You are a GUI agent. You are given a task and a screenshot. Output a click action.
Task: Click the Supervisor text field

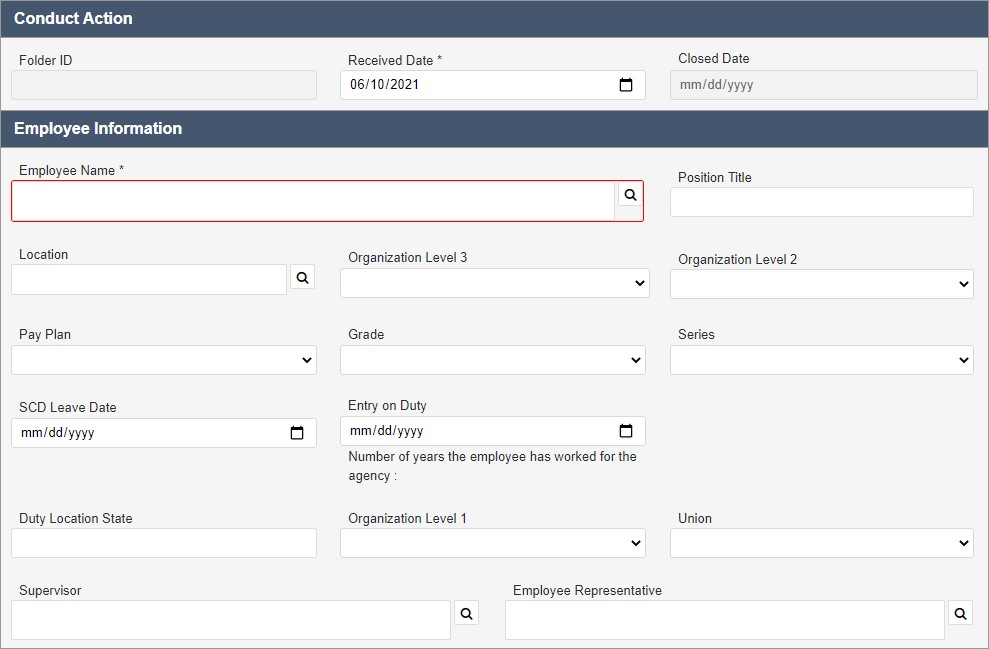(231, 620)
